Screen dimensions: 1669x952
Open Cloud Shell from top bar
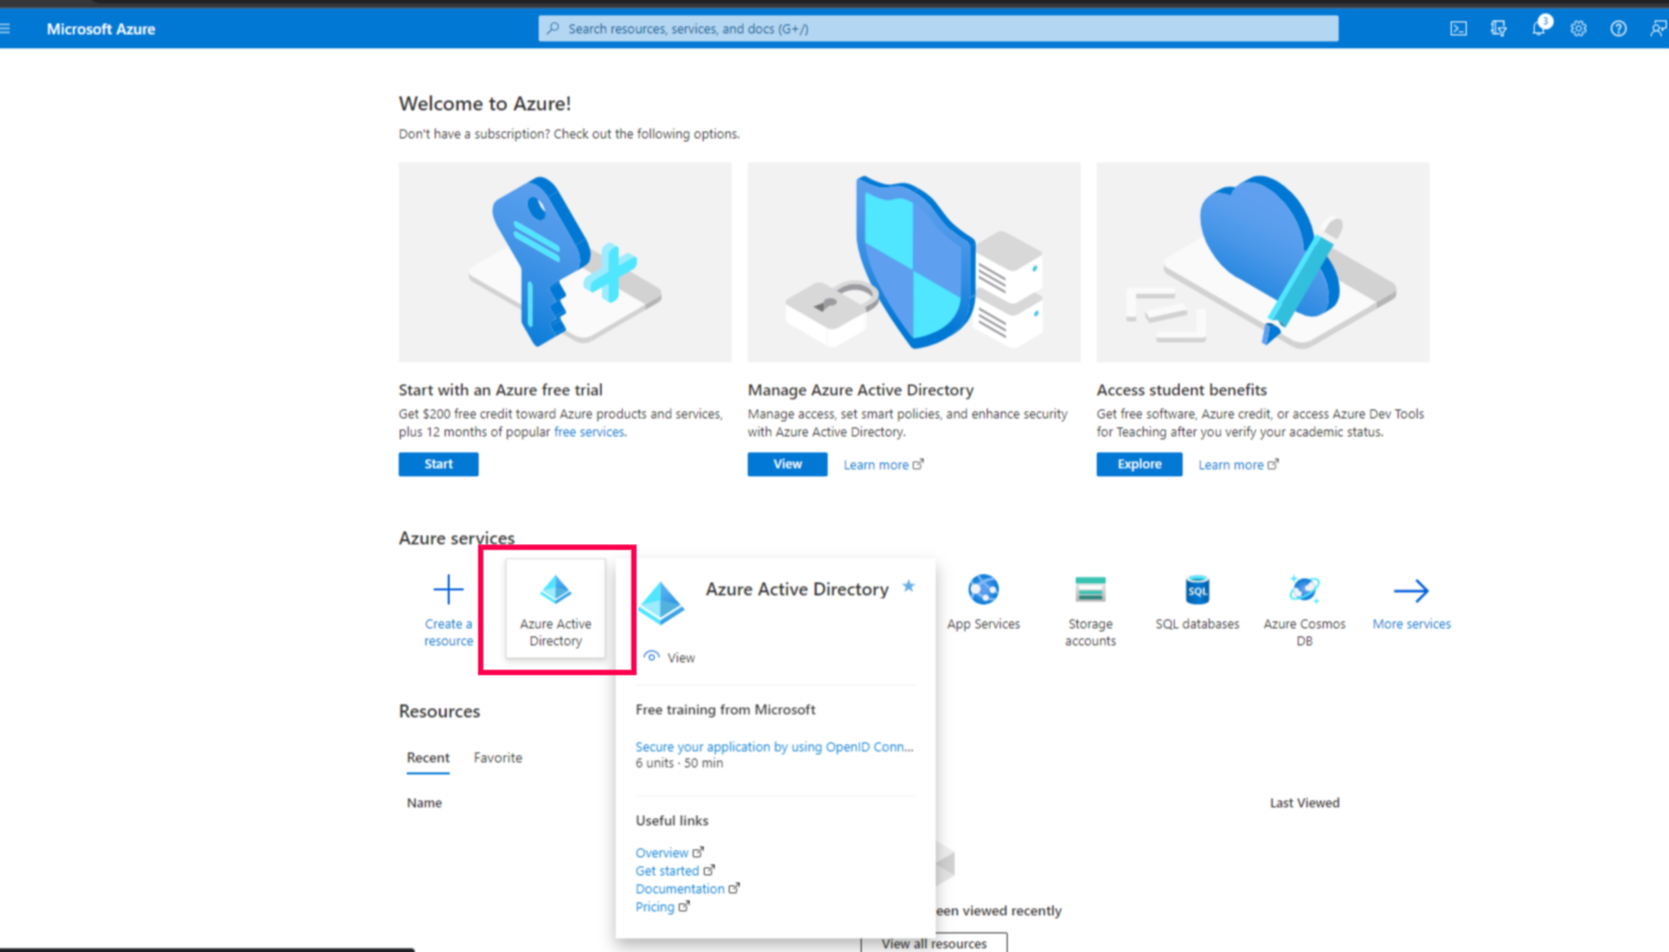tap(1458, 29)
